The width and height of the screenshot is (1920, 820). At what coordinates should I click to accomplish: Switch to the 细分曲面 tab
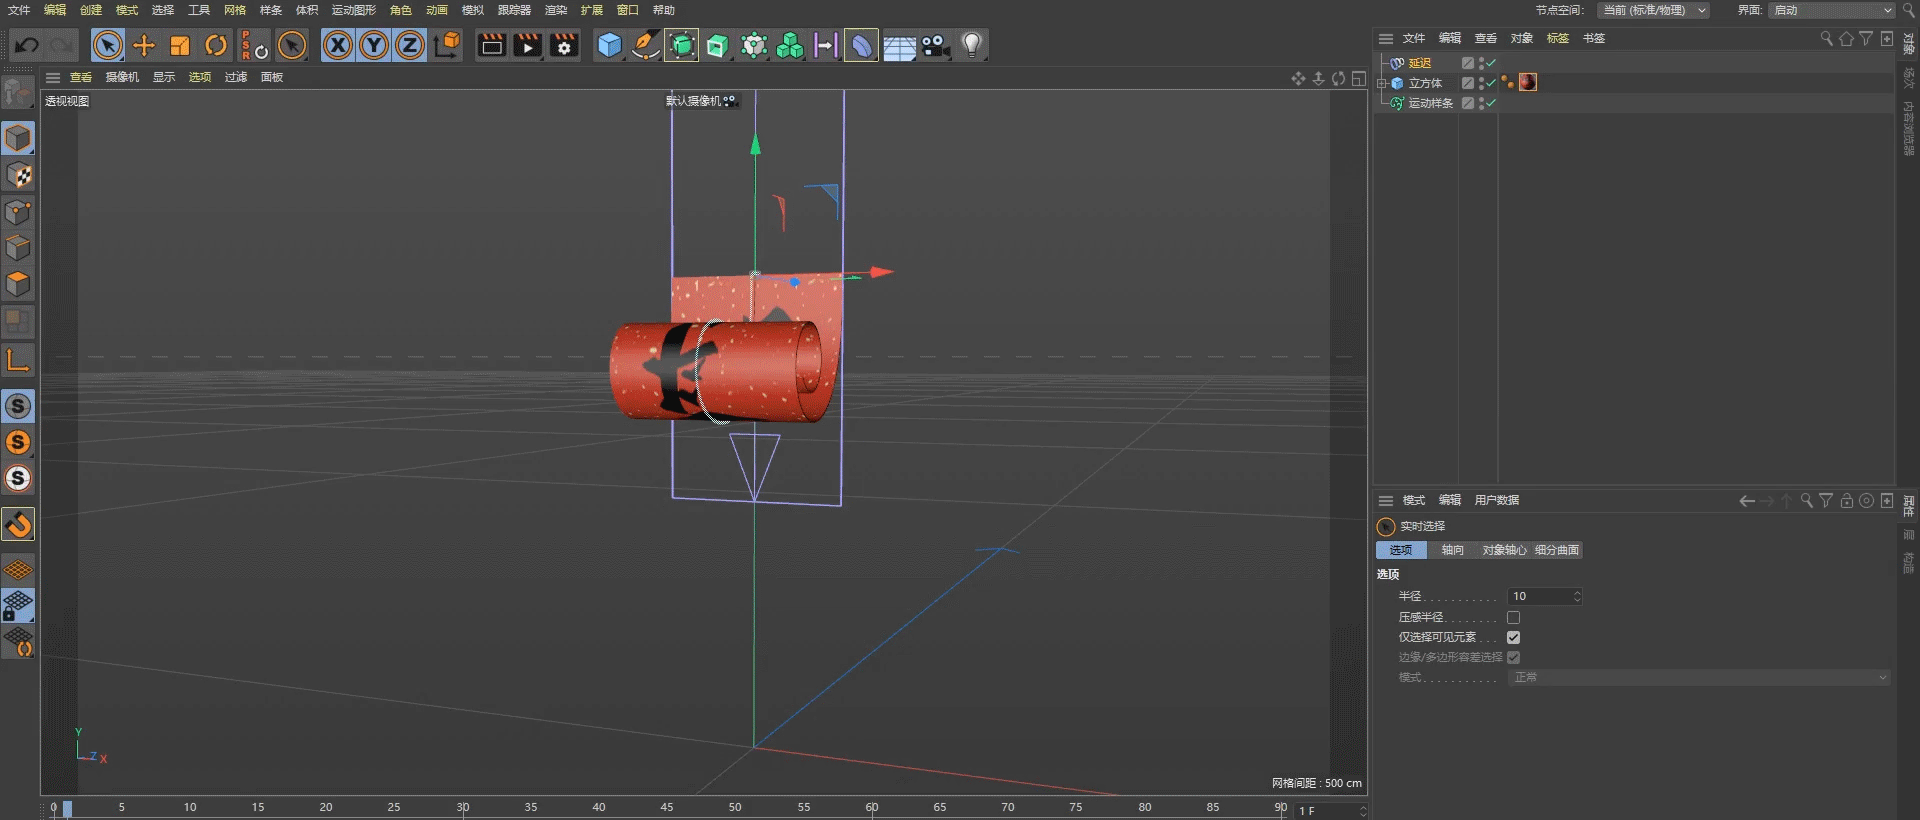(1557, 550)
